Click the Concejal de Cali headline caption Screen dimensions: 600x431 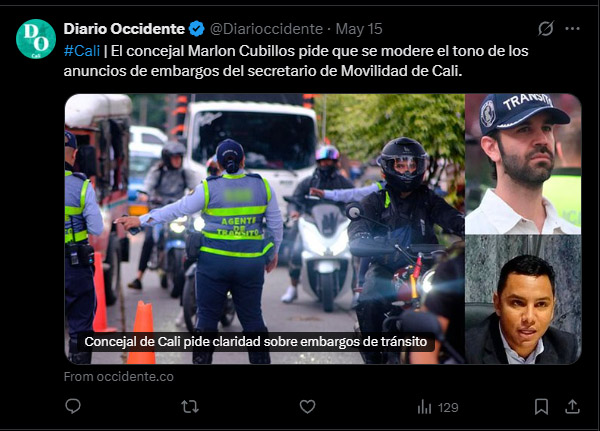pyautogui.click(x=256, y=341)
